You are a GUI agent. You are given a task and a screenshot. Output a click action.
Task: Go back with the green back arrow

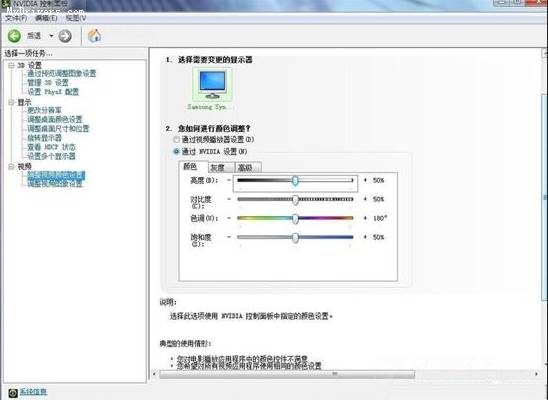(x=14, y=36)
